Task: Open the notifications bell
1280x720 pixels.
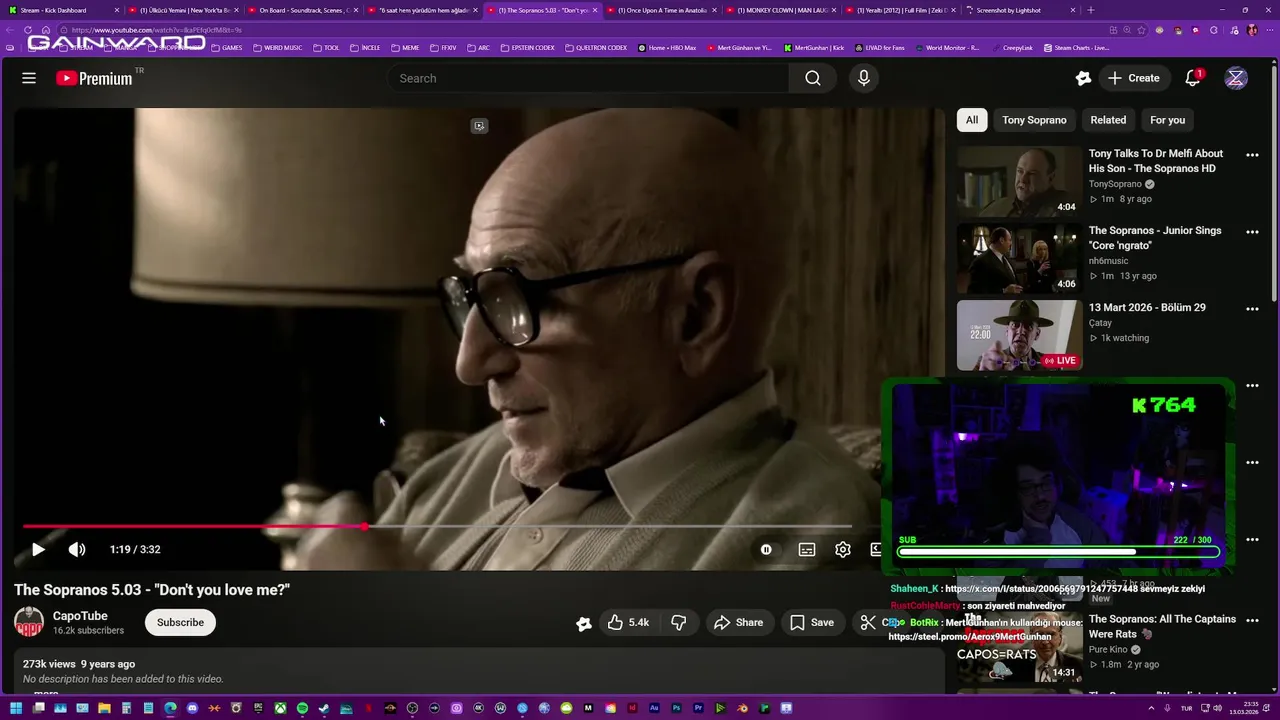Action: 1192,78
